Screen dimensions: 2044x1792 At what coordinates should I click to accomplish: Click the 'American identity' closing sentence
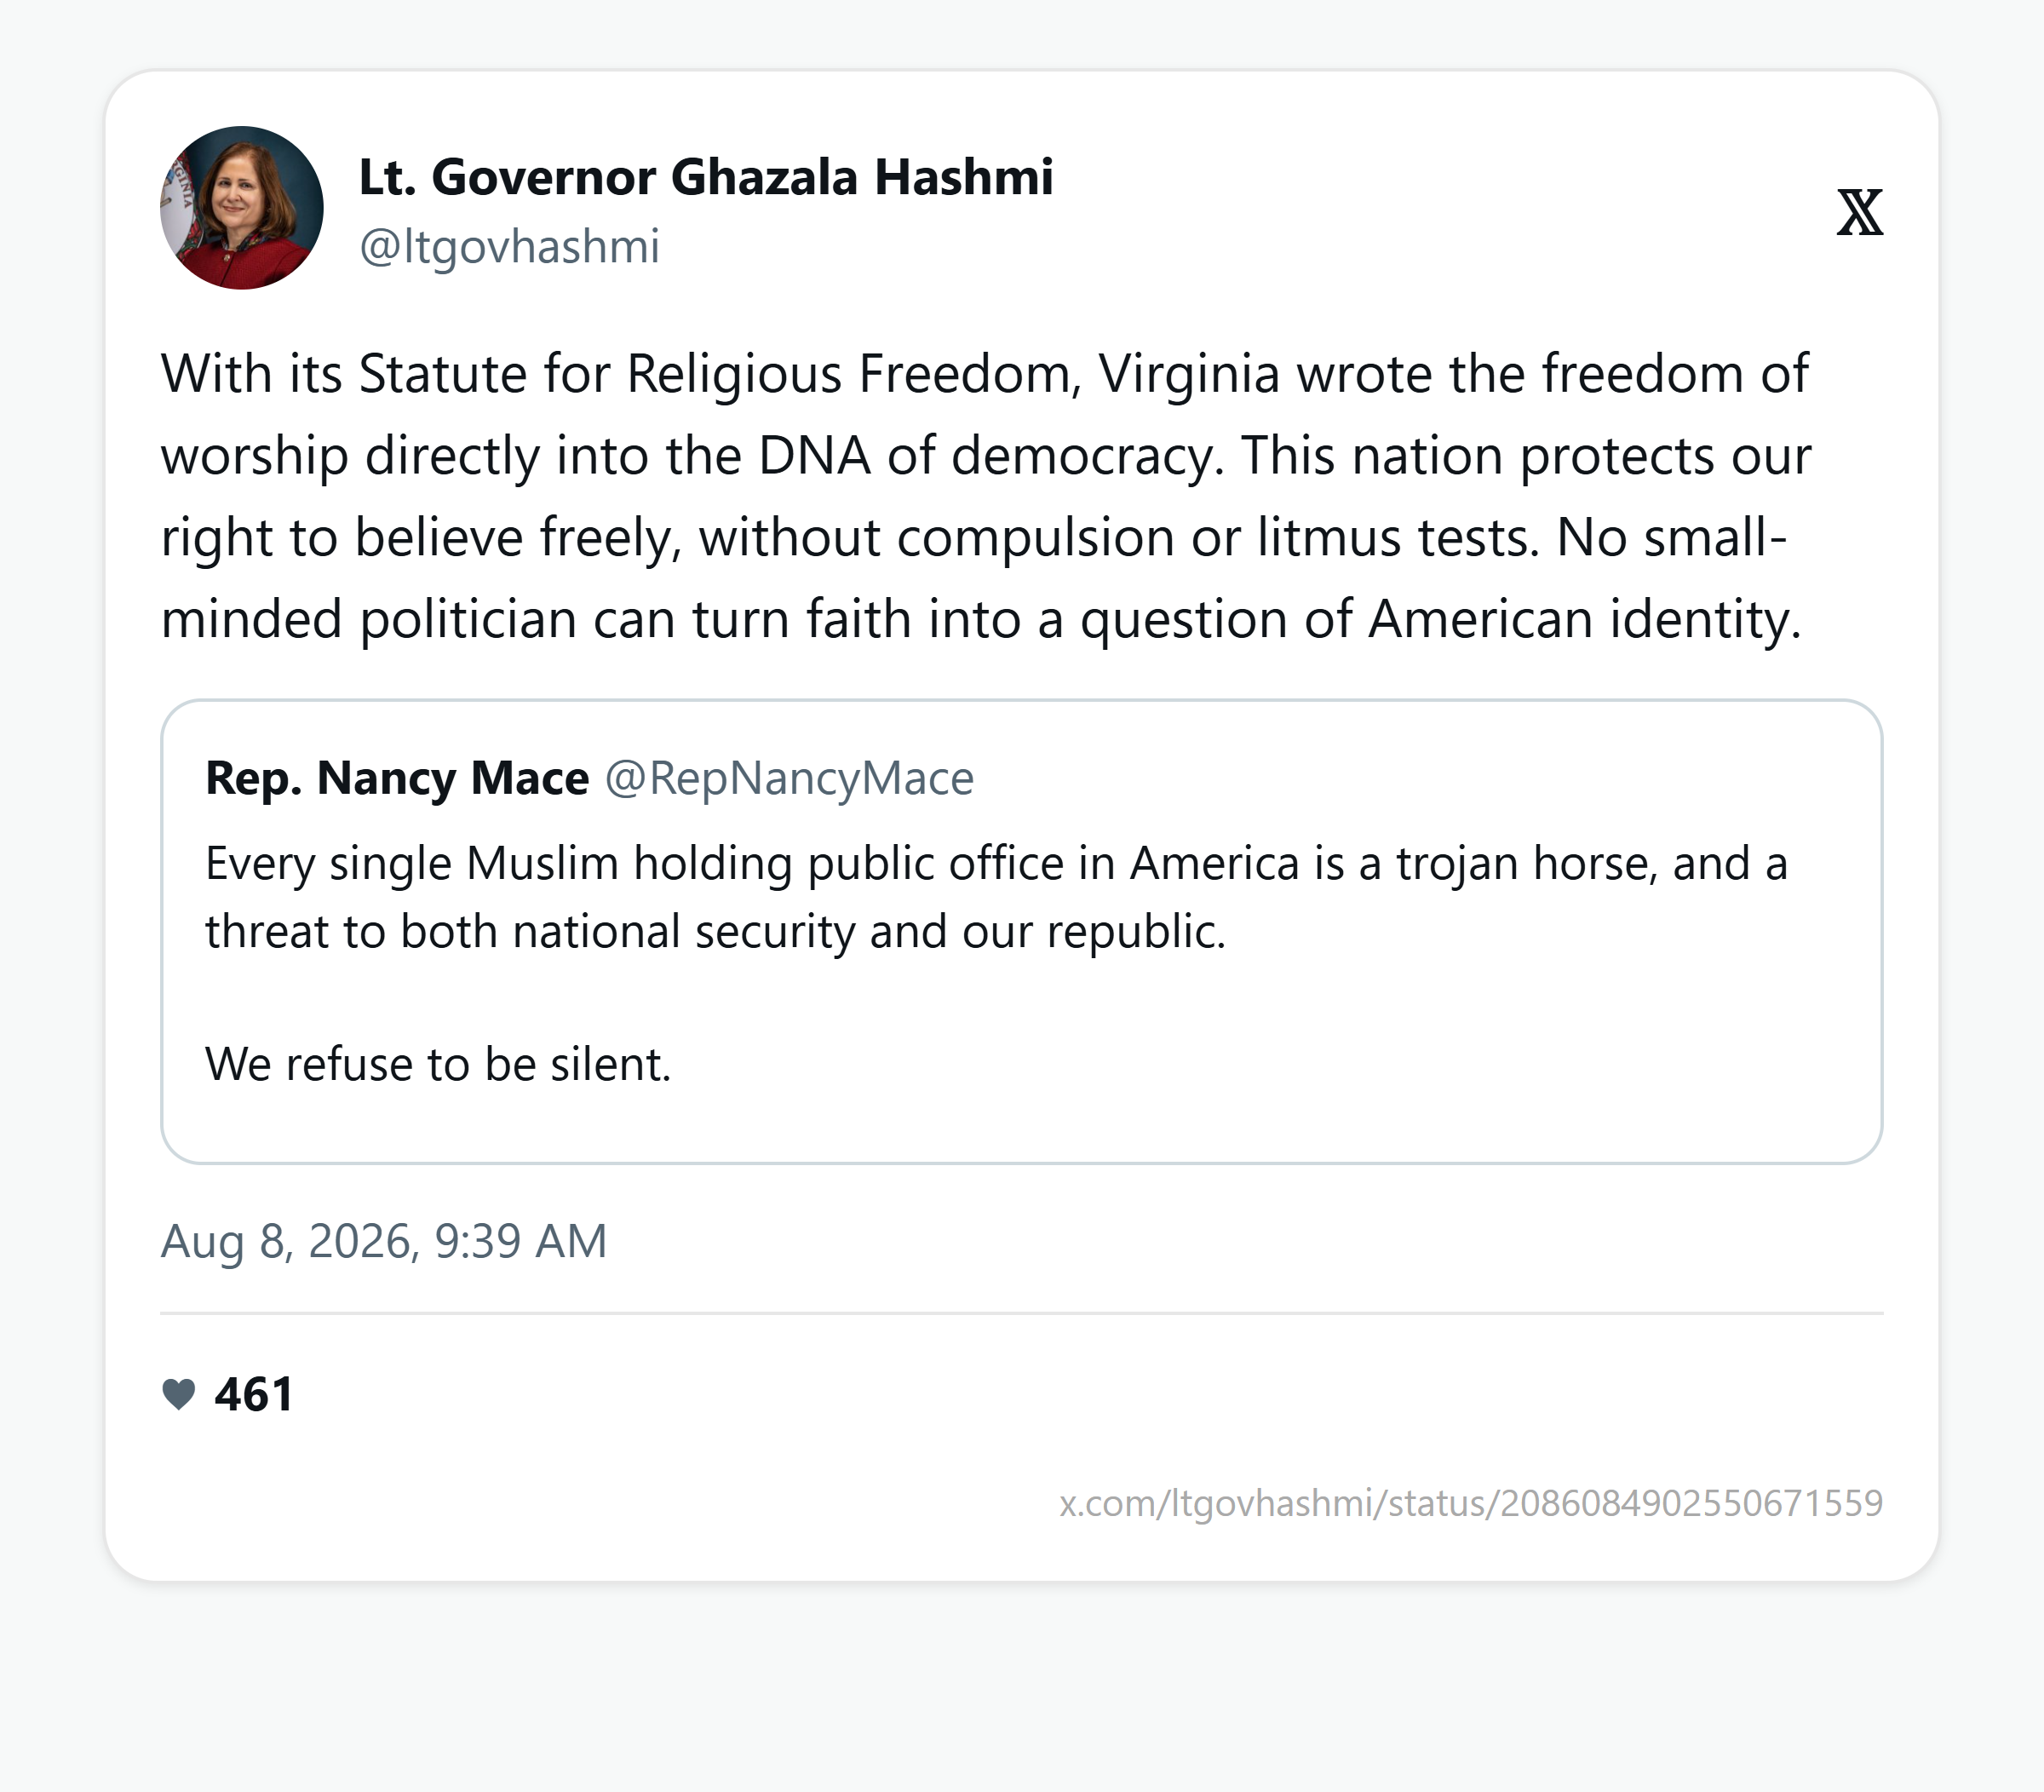click(981, 619)
